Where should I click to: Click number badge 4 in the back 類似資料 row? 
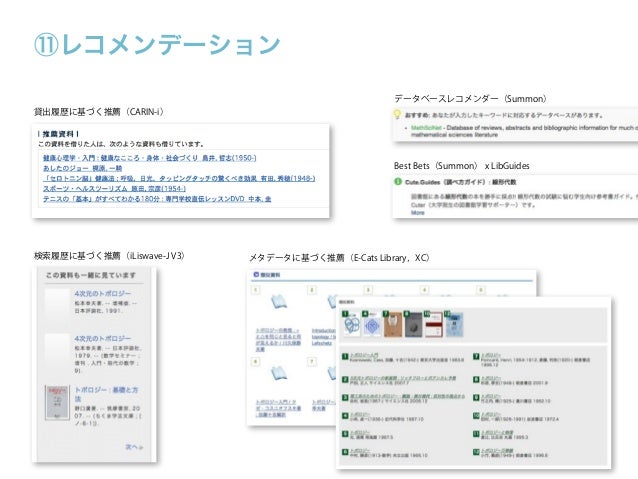tap(424, 290)
